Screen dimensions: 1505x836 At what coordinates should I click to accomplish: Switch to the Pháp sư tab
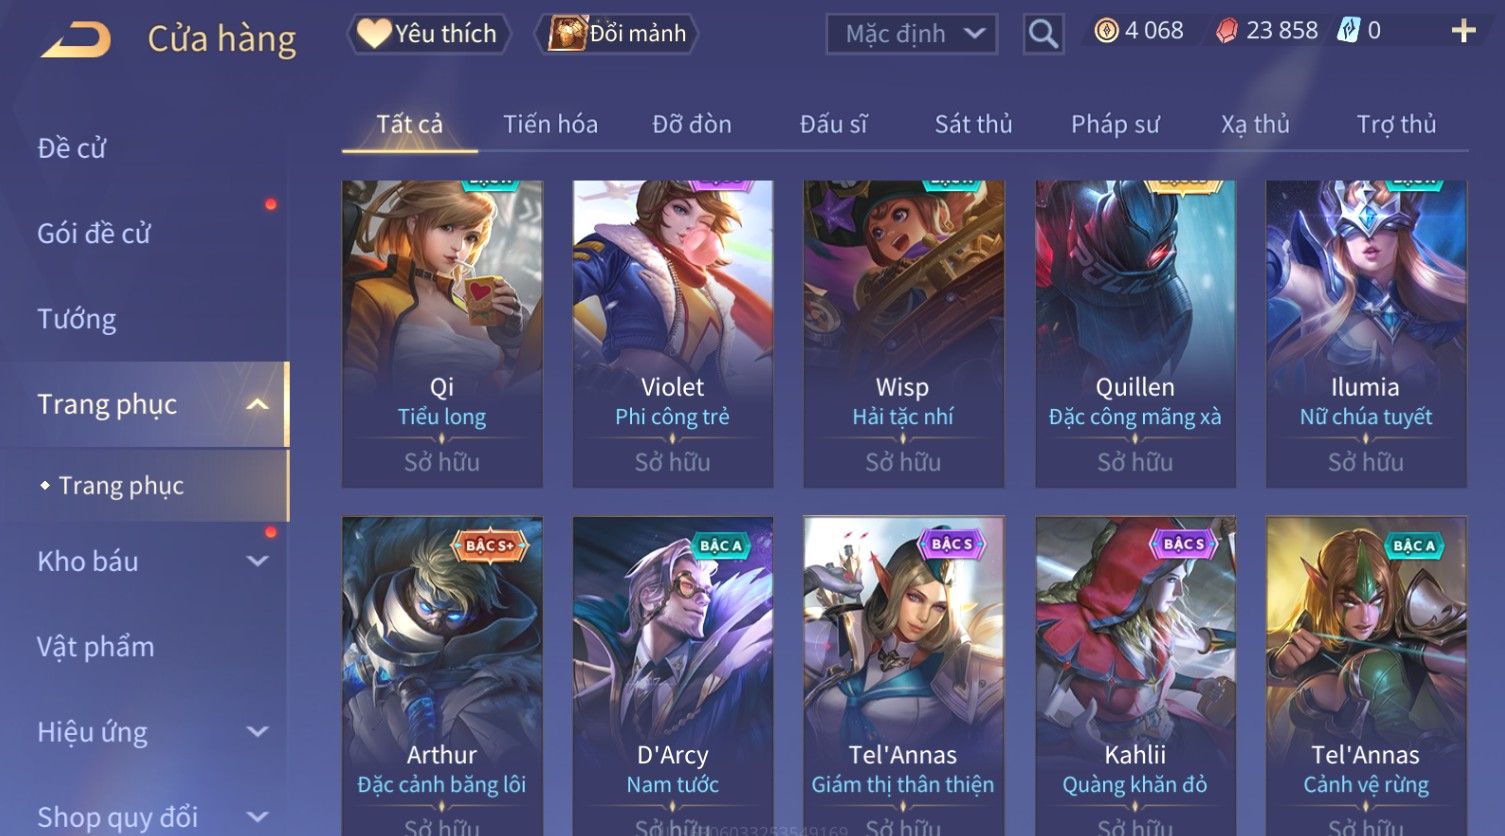pyautogui.click(x=1115, y=124)
